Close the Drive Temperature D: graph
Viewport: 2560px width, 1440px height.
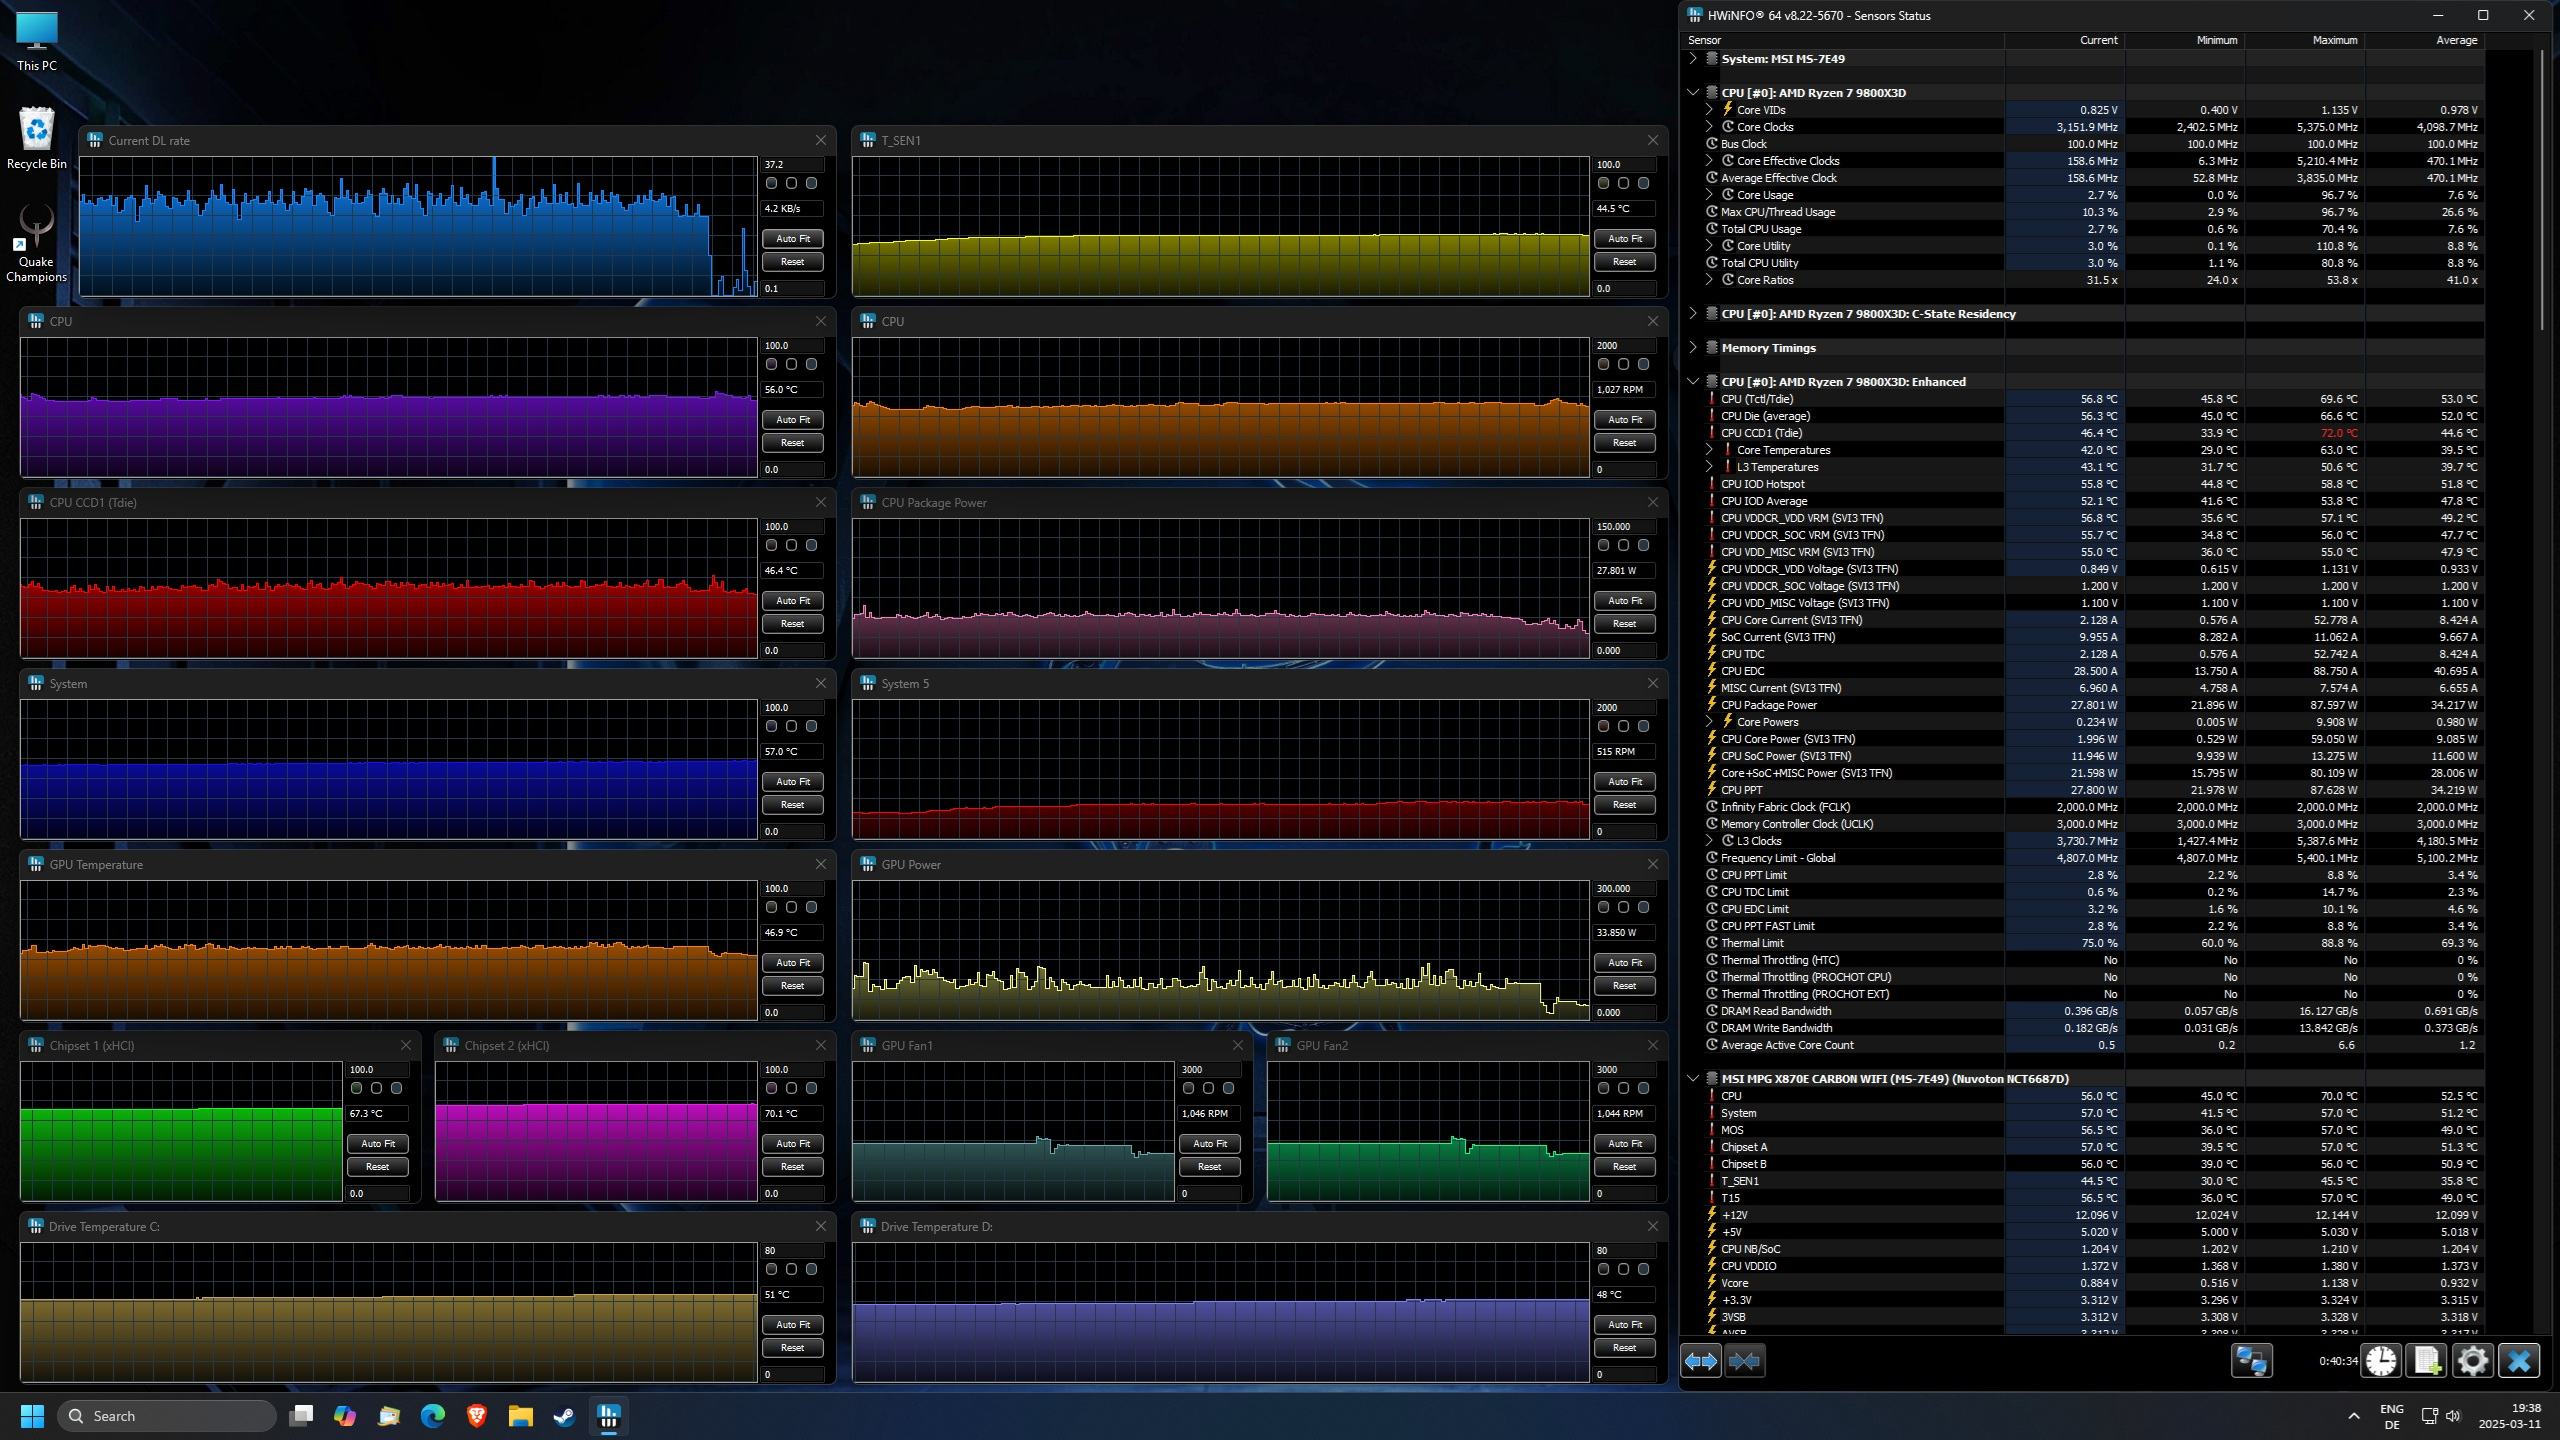pos(1652,1226)
